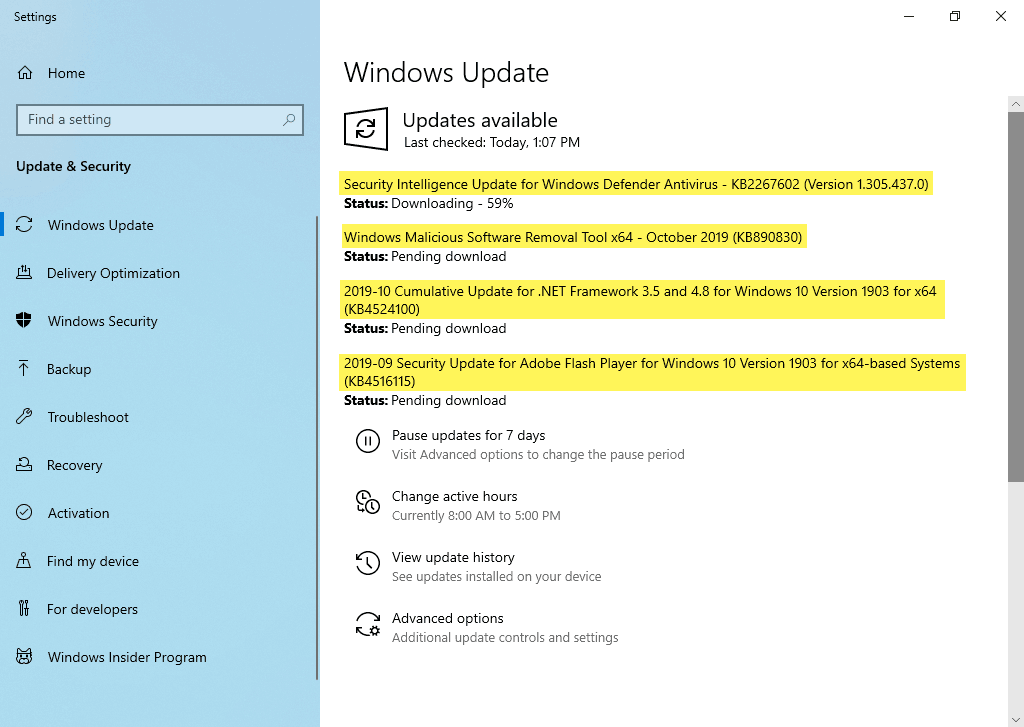The height and width of the screenshot is (727, 1024).
Task: Click the .NET Framework Cumulative Update entry
Action: (x=642, y=300)
